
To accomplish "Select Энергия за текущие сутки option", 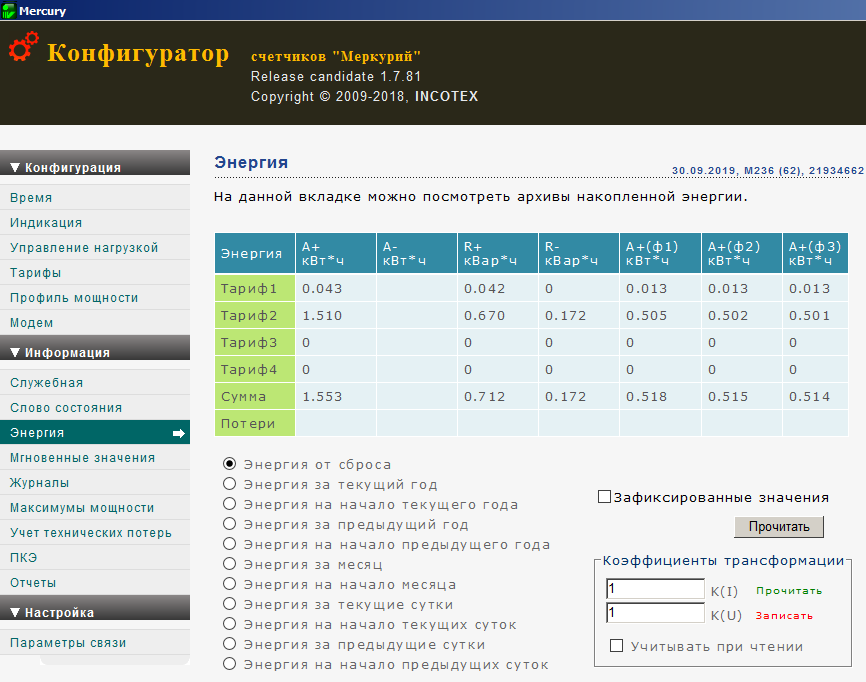I will (x=230, y=604).
